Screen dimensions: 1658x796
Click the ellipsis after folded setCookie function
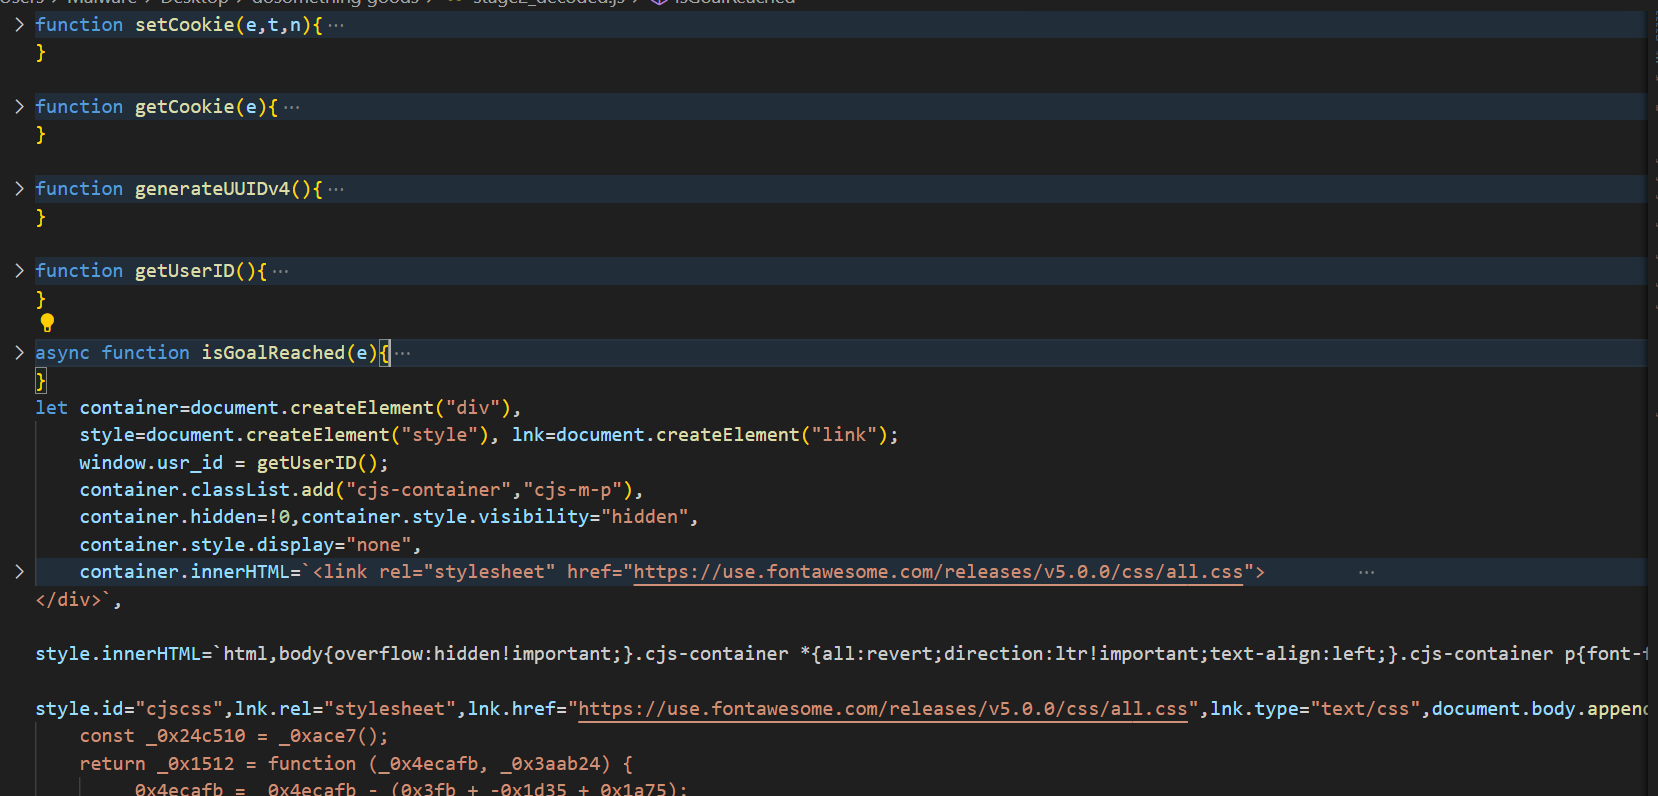[336, 25]
